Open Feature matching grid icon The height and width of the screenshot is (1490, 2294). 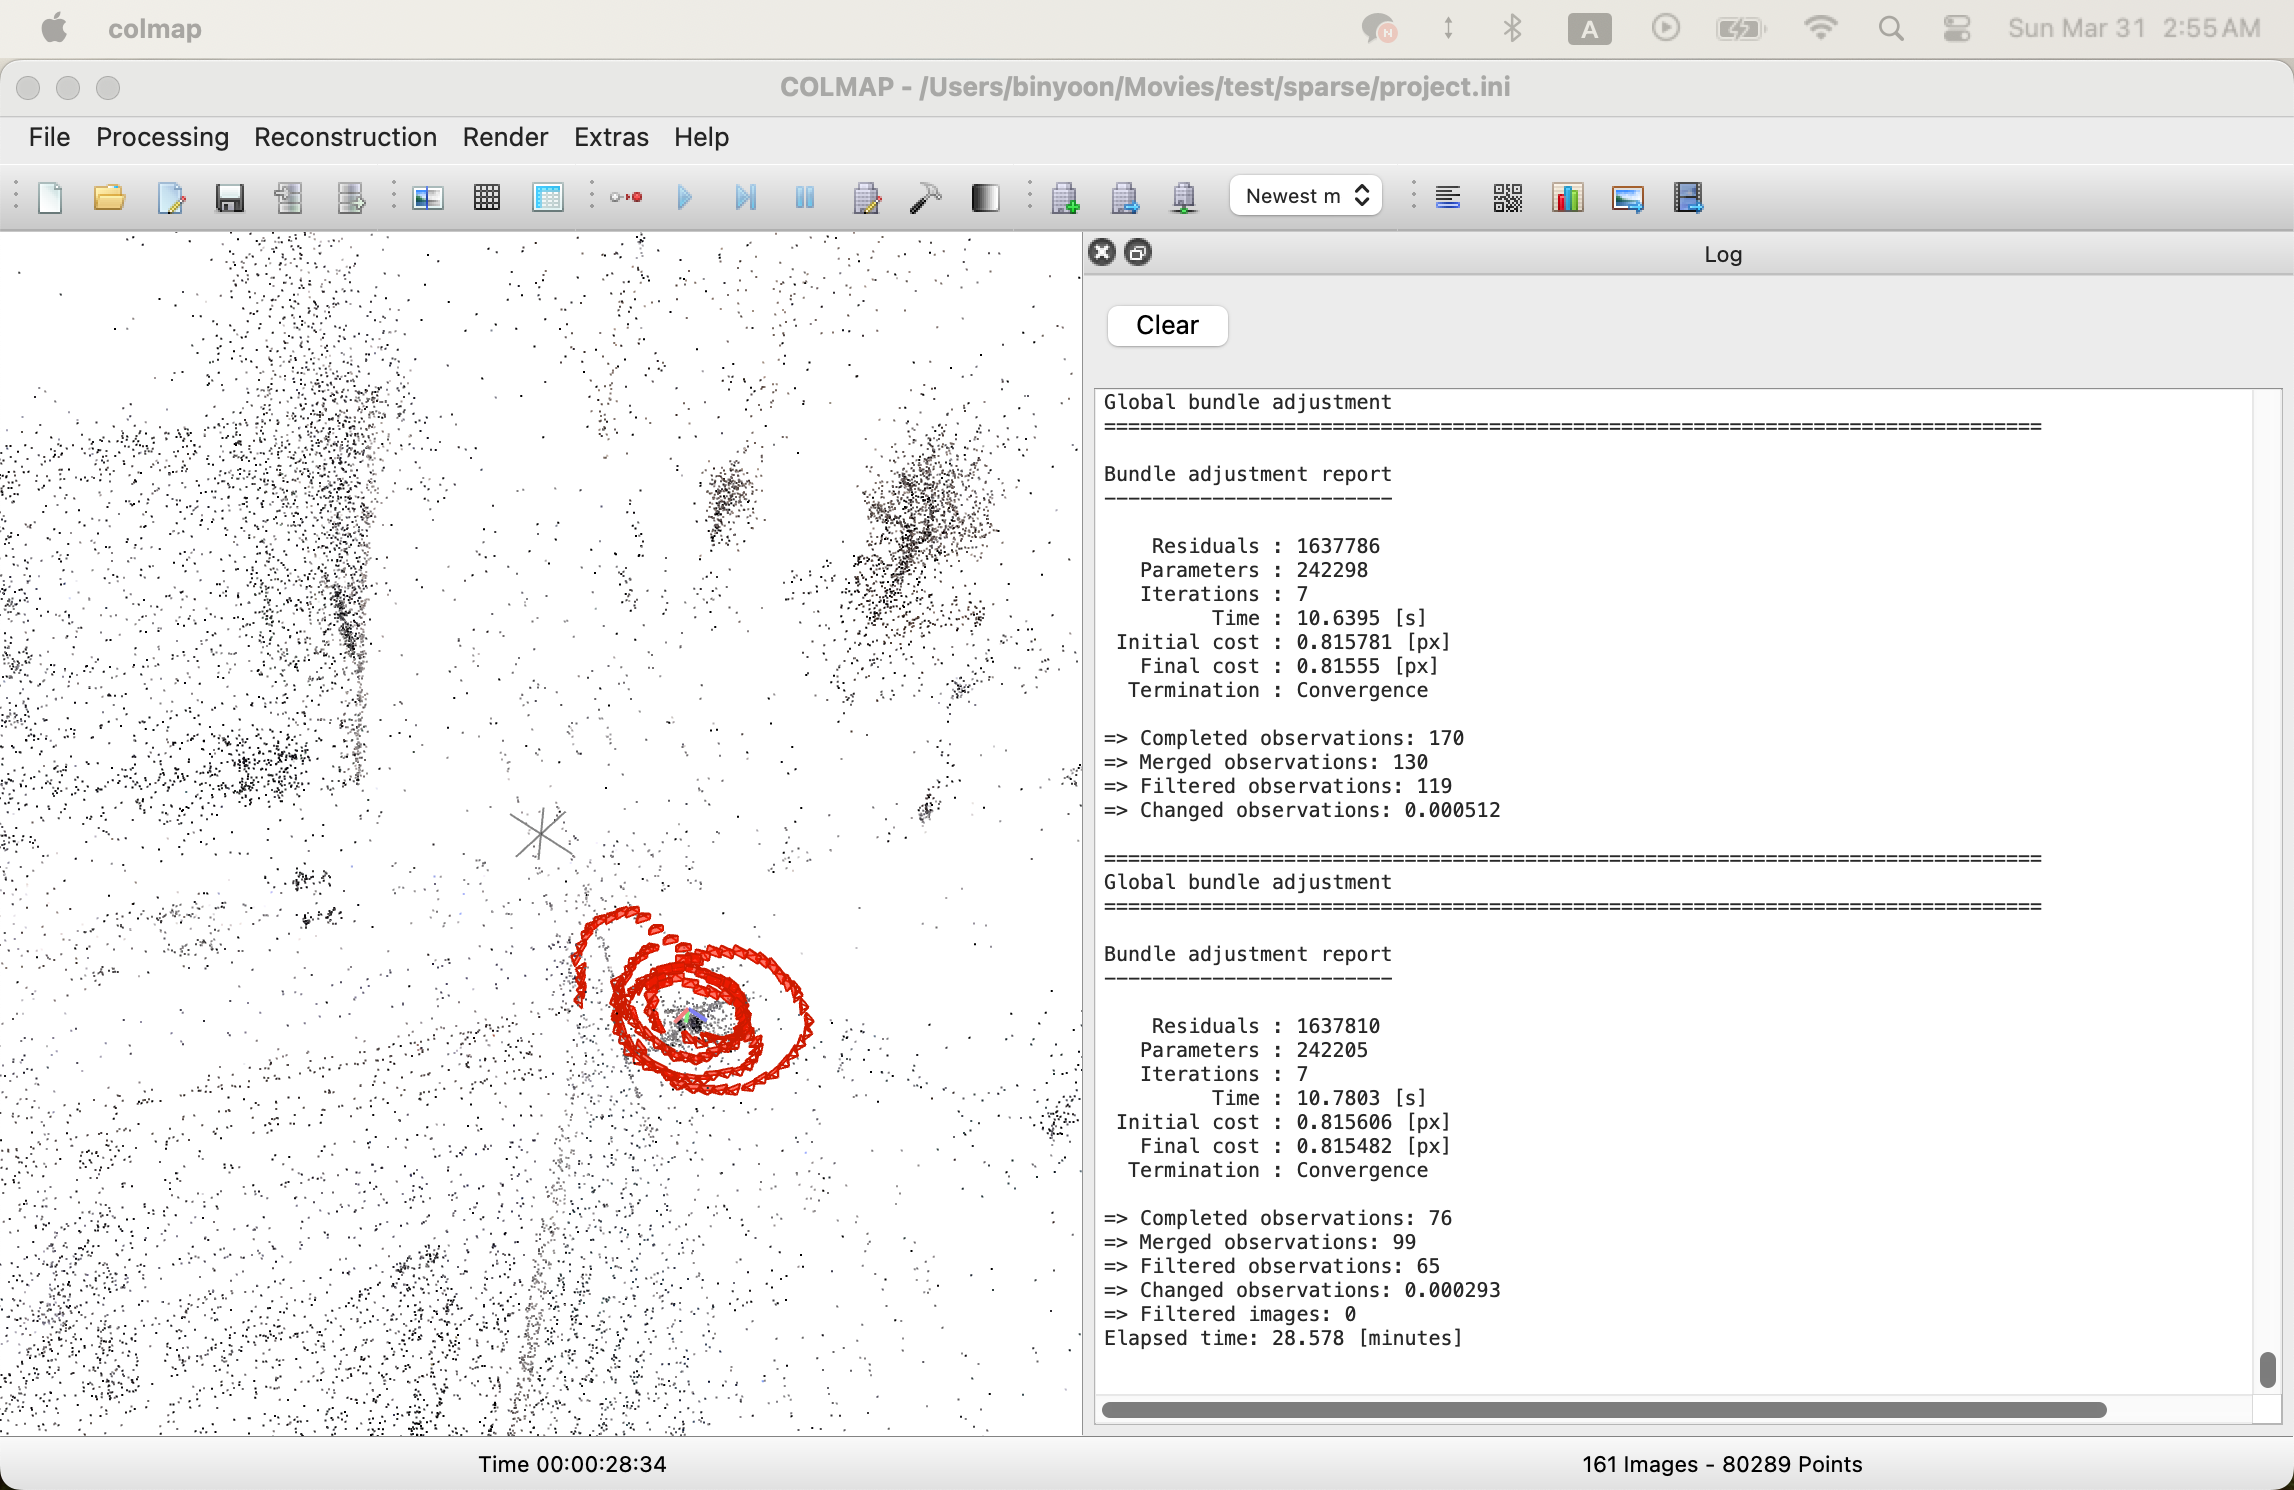487,198
